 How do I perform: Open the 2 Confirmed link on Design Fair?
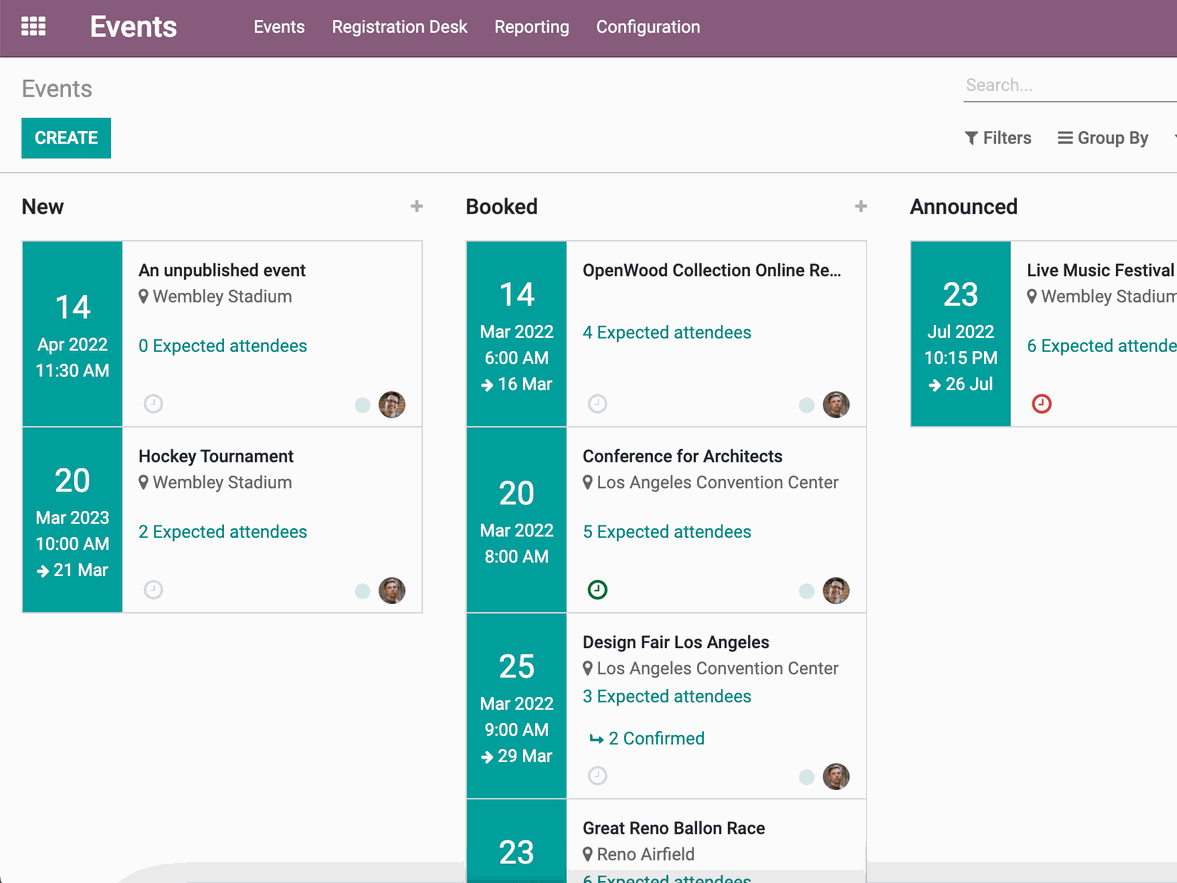pos(659,738)
